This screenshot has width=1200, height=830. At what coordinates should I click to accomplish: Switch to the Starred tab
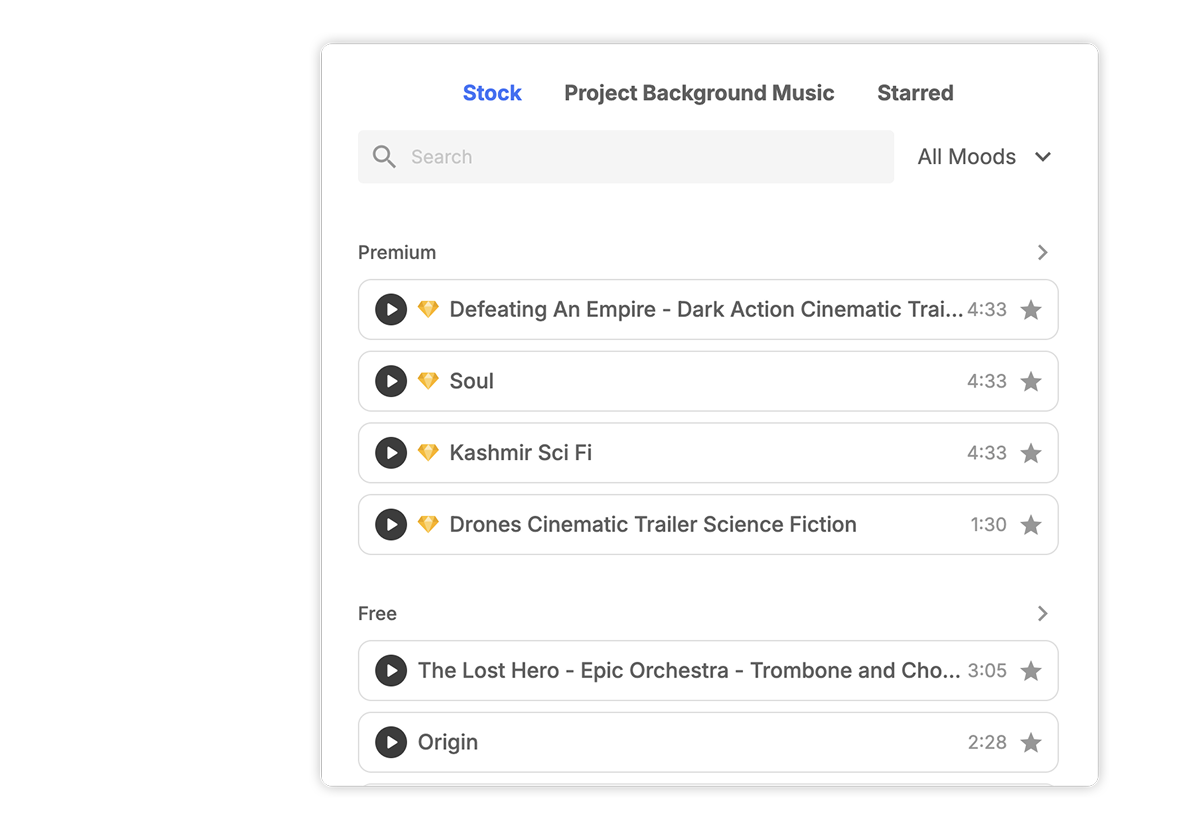click(x=915, y=92)
